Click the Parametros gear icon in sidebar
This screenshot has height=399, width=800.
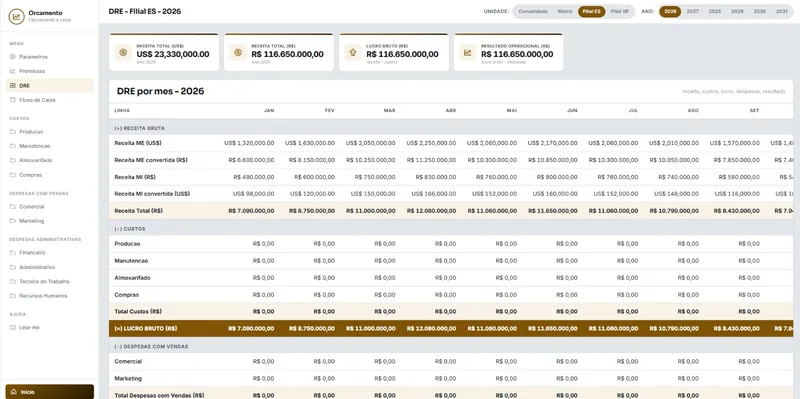(x=13, y=57)
